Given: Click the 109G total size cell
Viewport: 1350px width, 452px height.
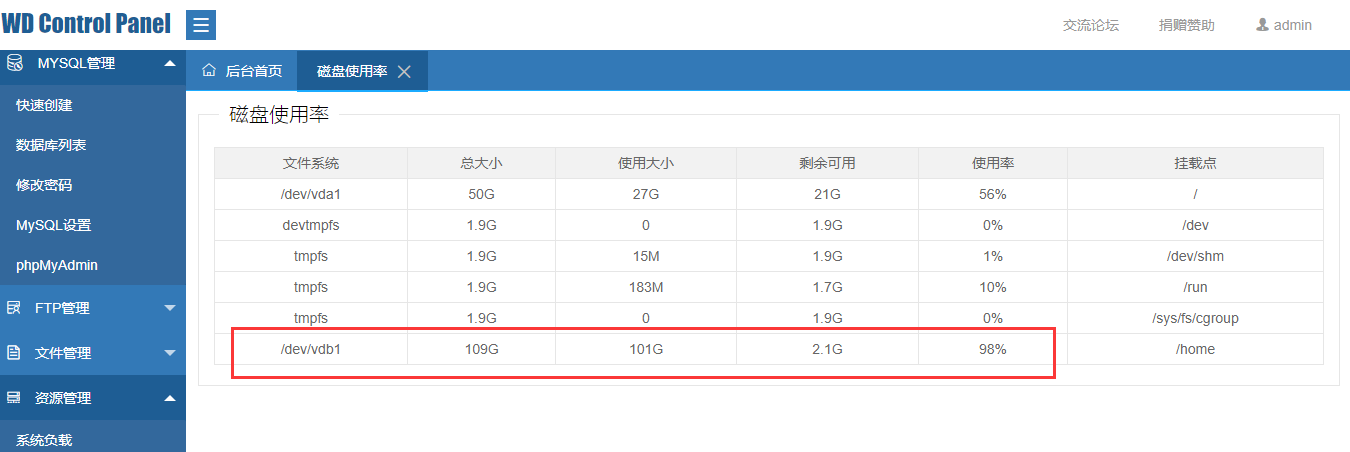Looking at the screenshot, I should pyautogui.click(x=481, y=349).
